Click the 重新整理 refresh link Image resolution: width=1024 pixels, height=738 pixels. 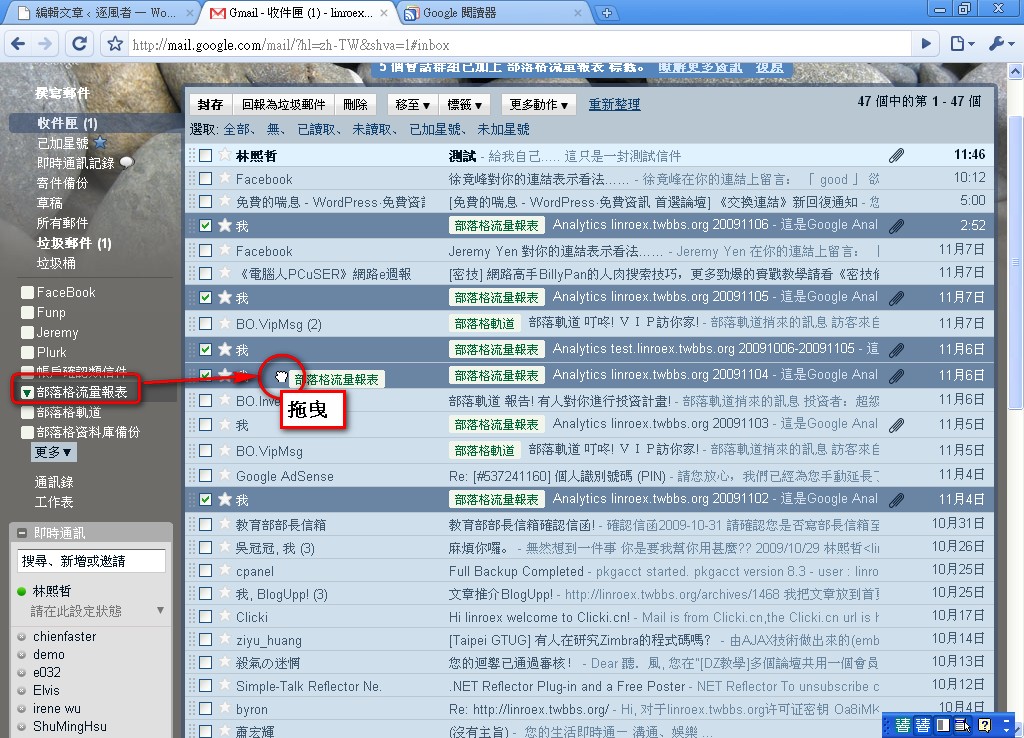614,104
